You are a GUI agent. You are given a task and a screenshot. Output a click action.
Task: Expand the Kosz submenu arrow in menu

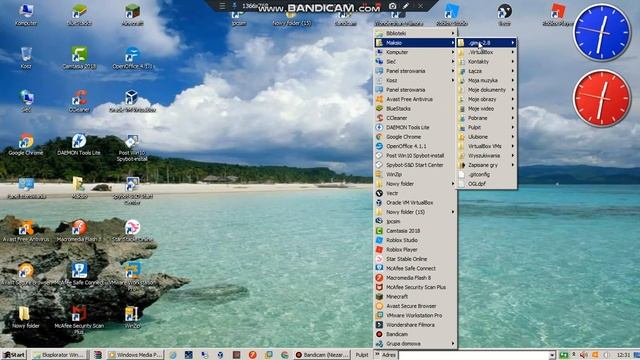coord(453,80)
